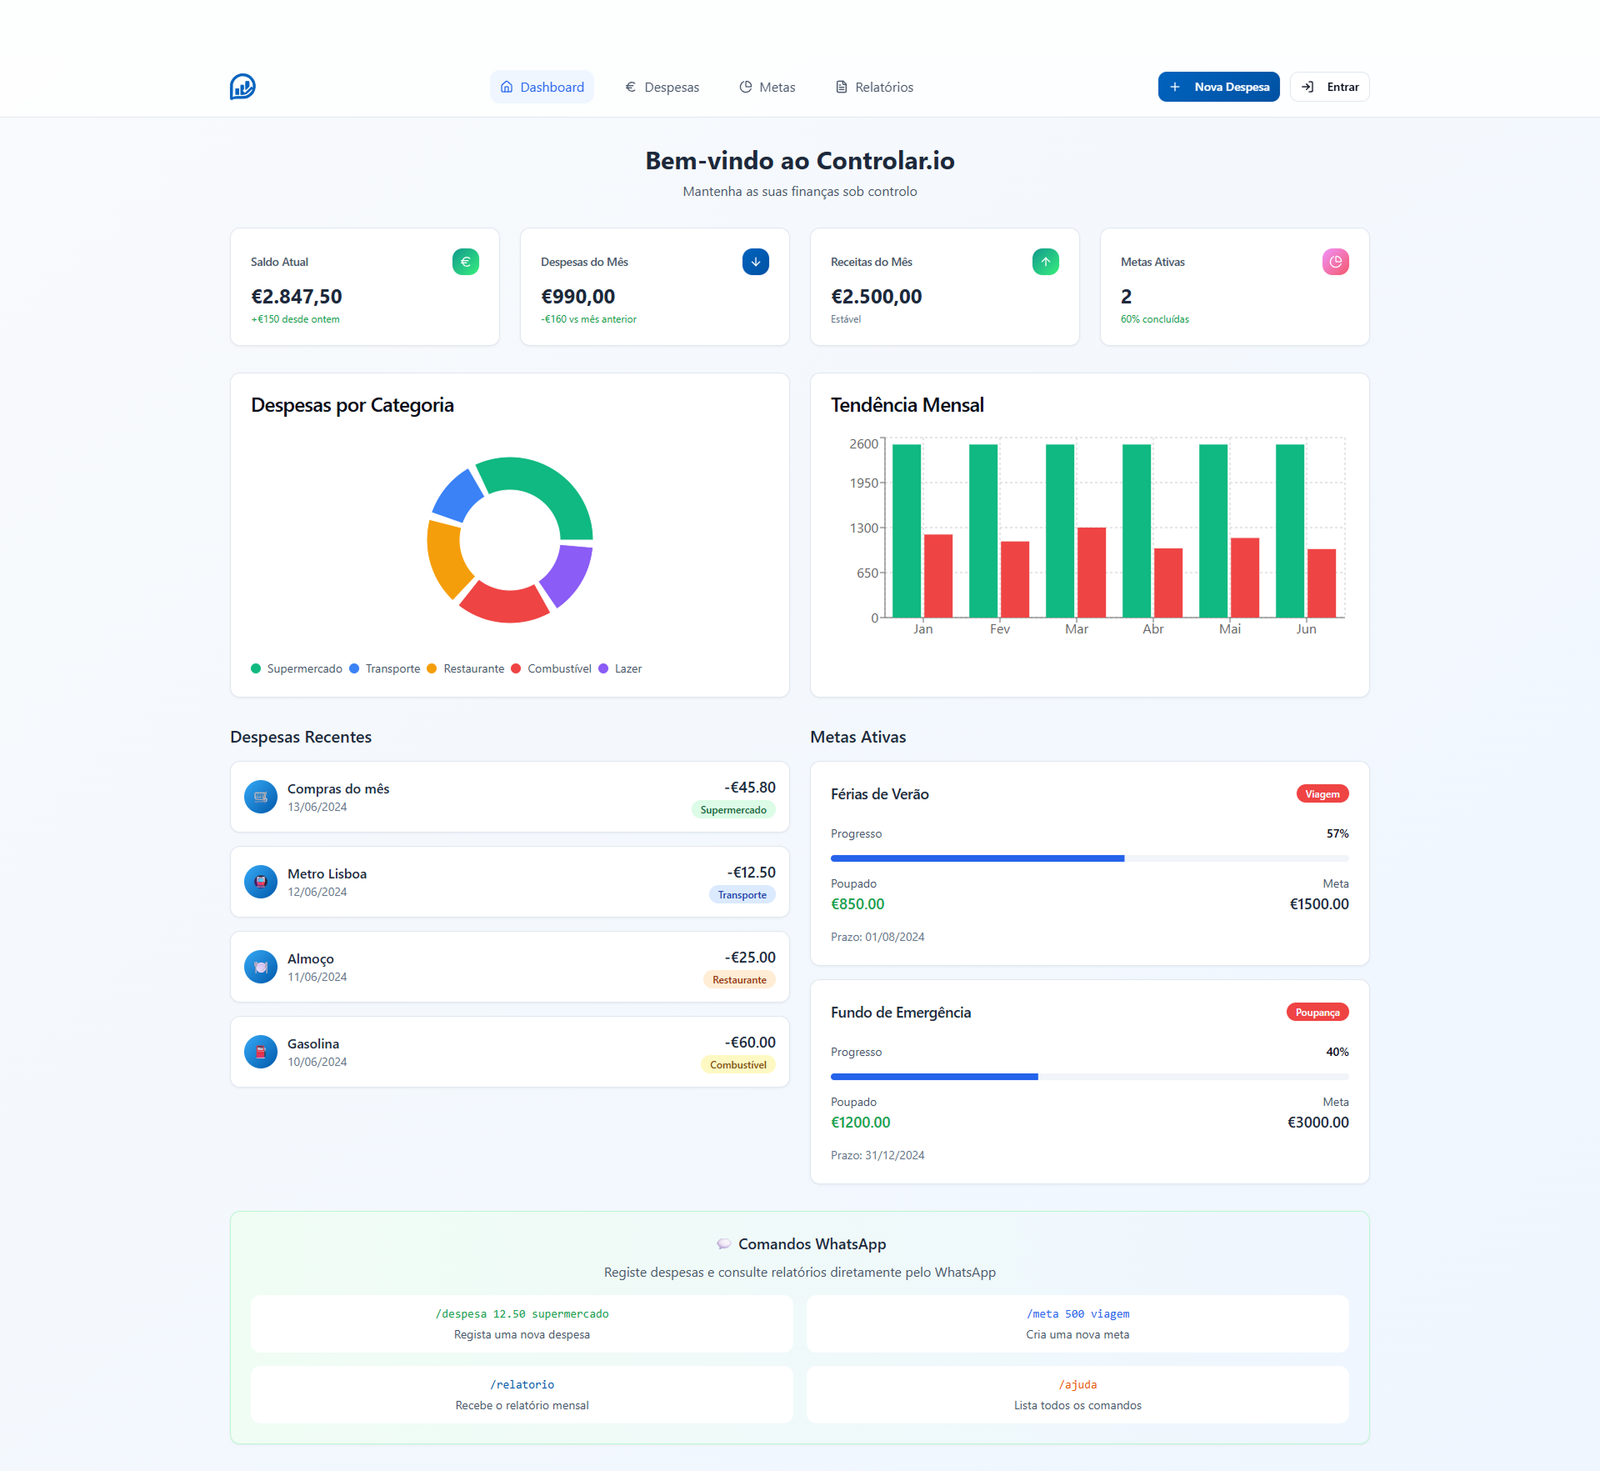Screen dimensions: 1600x1471
Task: Go to the Despesas tab
Action: 662,87
